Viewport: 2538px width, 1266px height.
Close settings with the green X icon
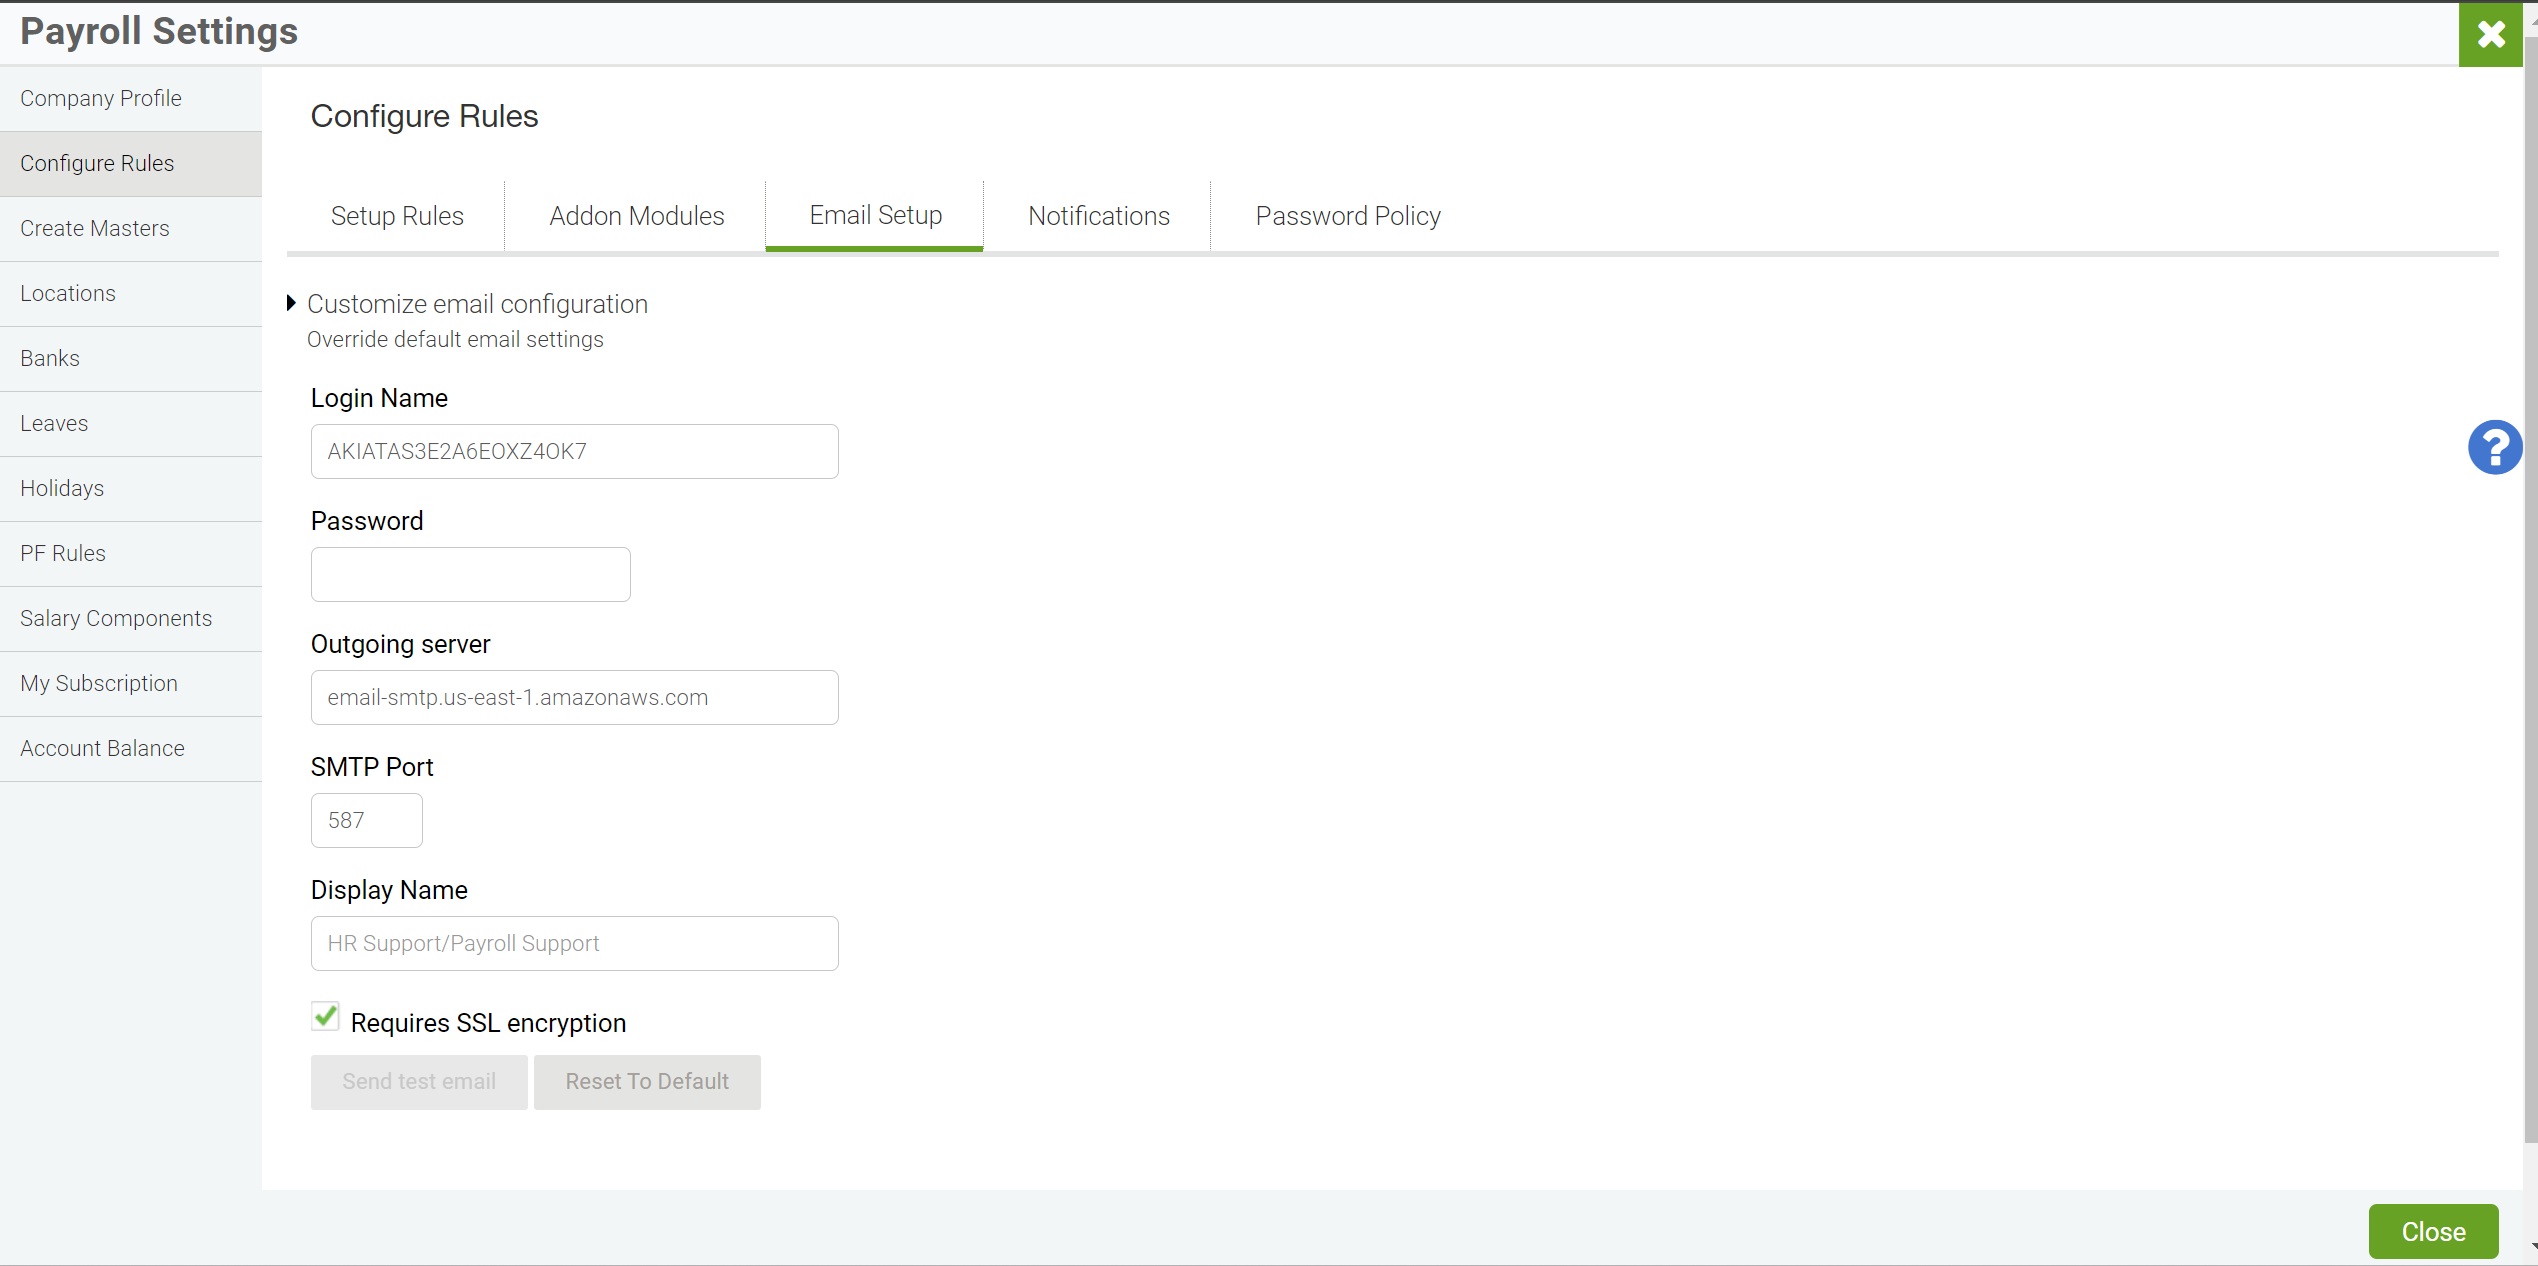tap(2490, 35)
